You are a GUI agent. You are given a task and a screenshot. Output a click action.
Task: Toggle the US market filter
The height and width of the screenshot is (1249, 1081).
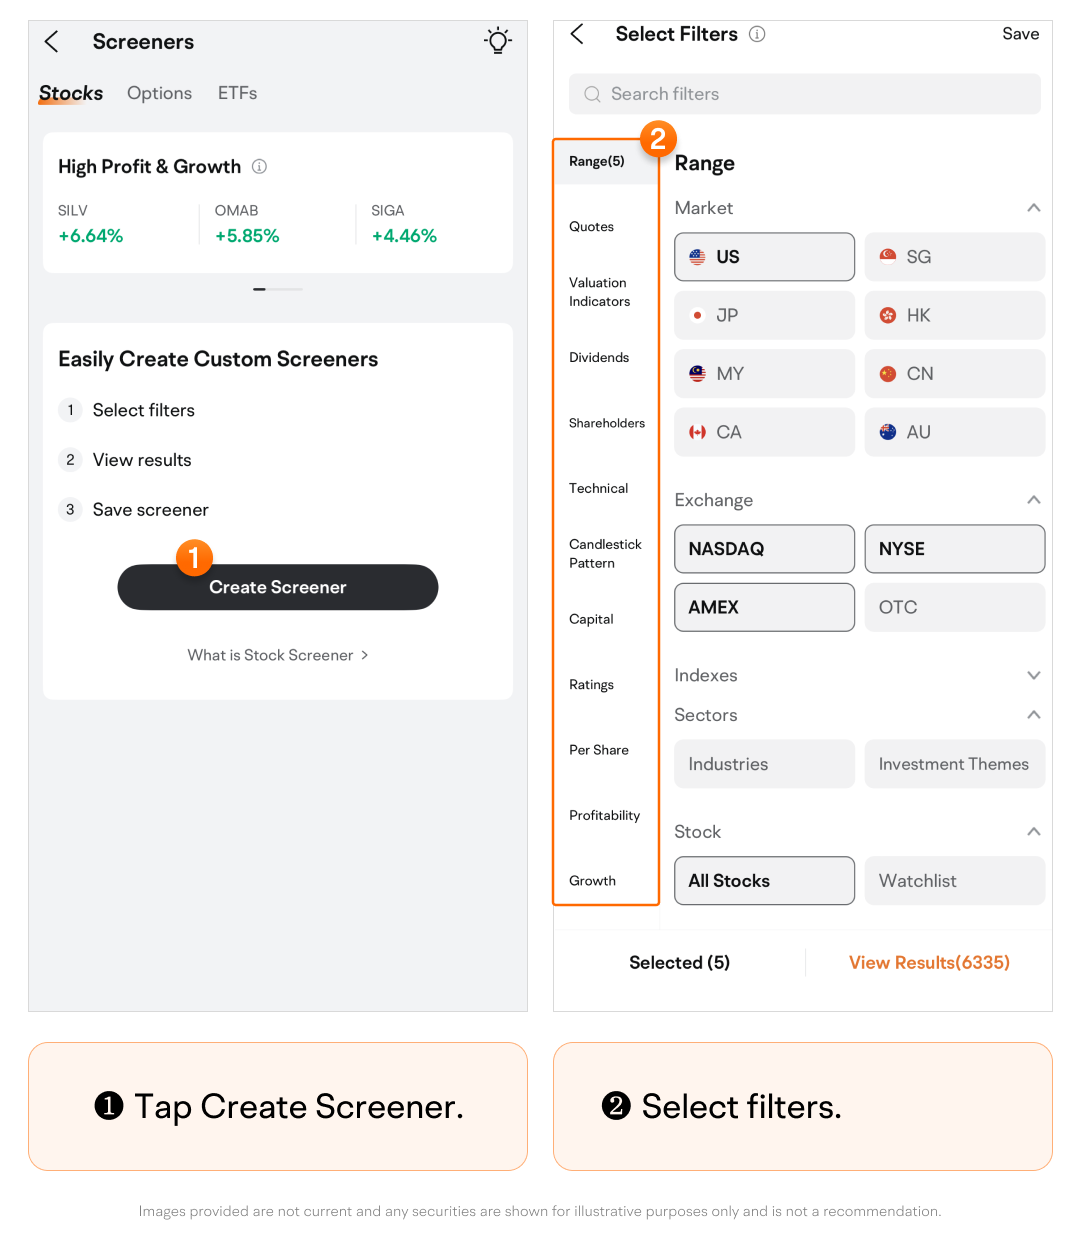764,257
